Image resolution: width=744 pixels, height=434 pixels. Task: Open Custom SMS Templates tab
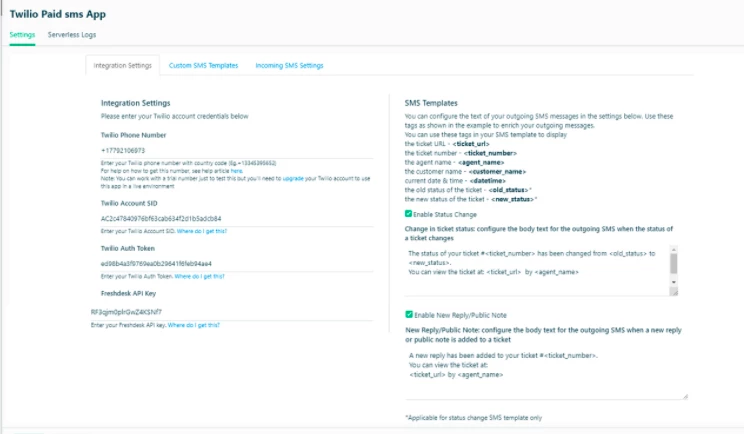click(204, 65)
